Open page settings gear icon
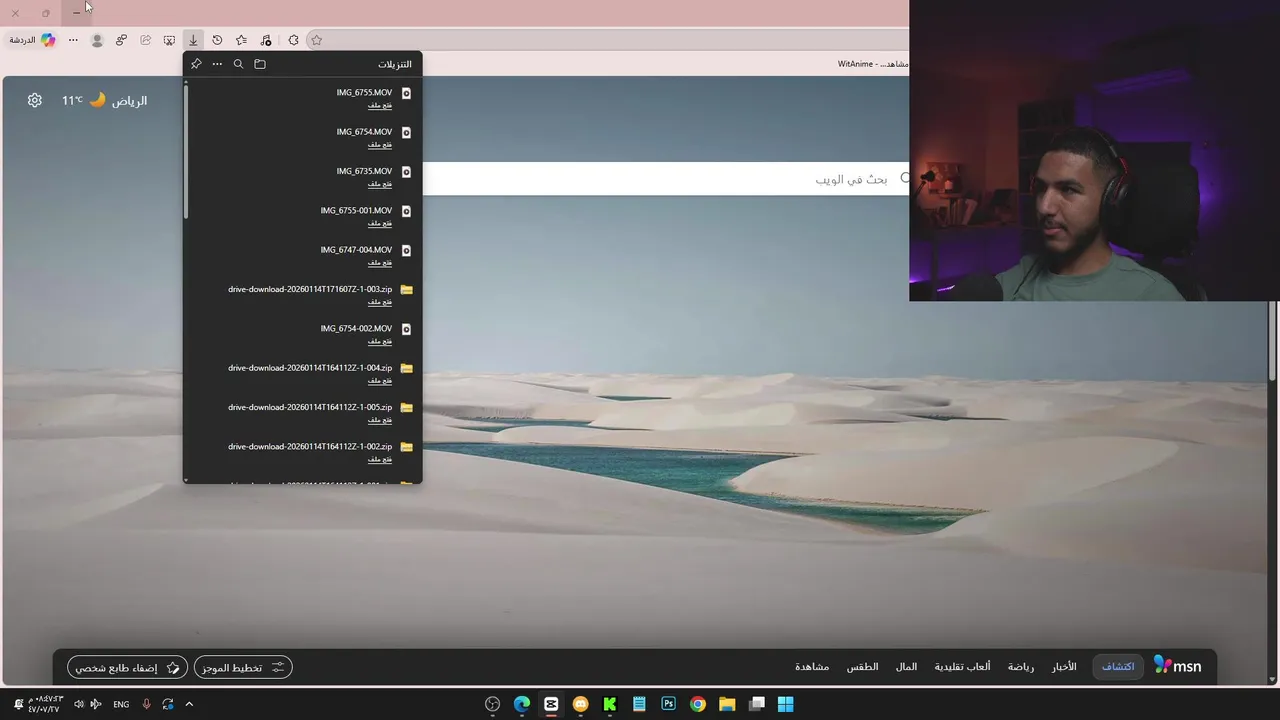 click(35, 100)
